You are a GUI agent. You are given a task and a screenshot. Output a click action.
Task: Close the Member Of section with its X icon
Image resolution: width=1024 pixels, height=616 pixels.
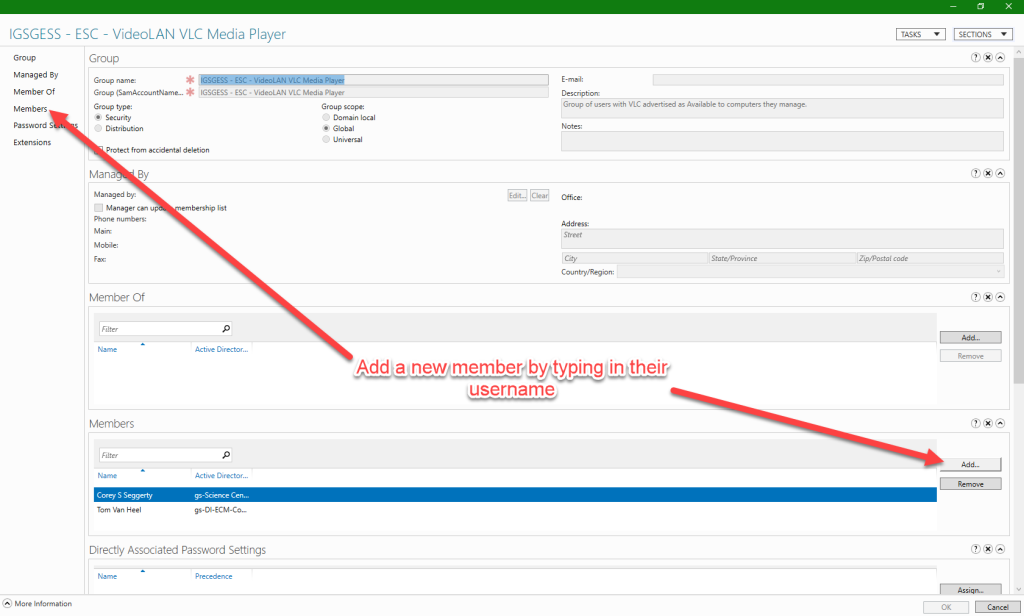(988, 297)
